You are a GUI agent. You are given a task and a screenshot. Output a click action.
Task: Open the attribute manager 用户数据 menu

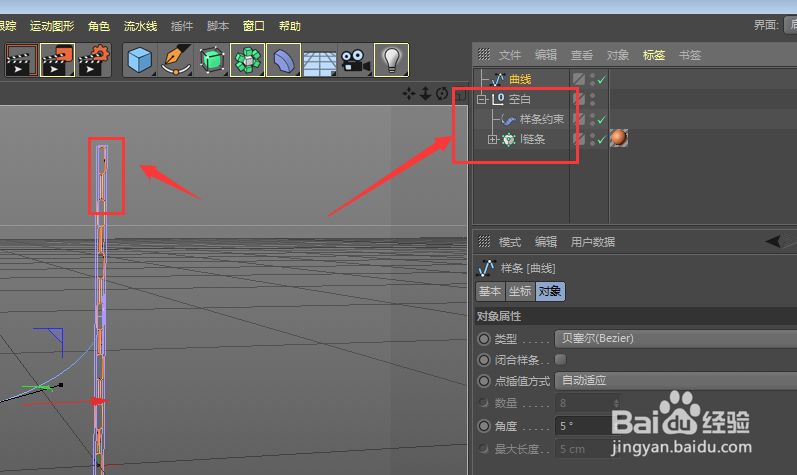click(x=593, y=242)
